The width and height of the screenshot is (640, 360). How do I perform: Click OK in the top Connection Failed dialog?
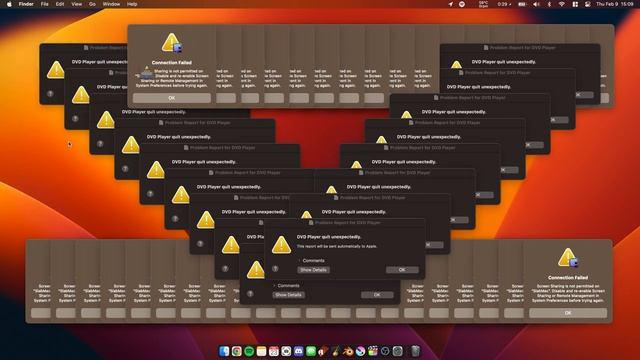point(172,98)
